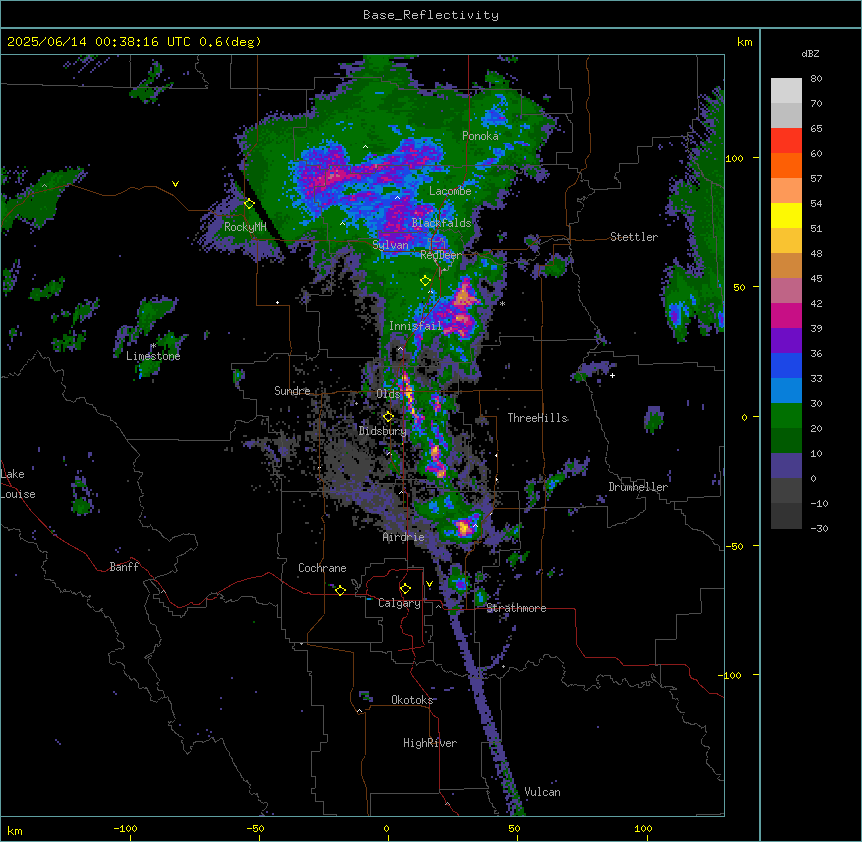Select the Stettler label
The width and height of the screenshot is (862, 842).
point(634,237)
